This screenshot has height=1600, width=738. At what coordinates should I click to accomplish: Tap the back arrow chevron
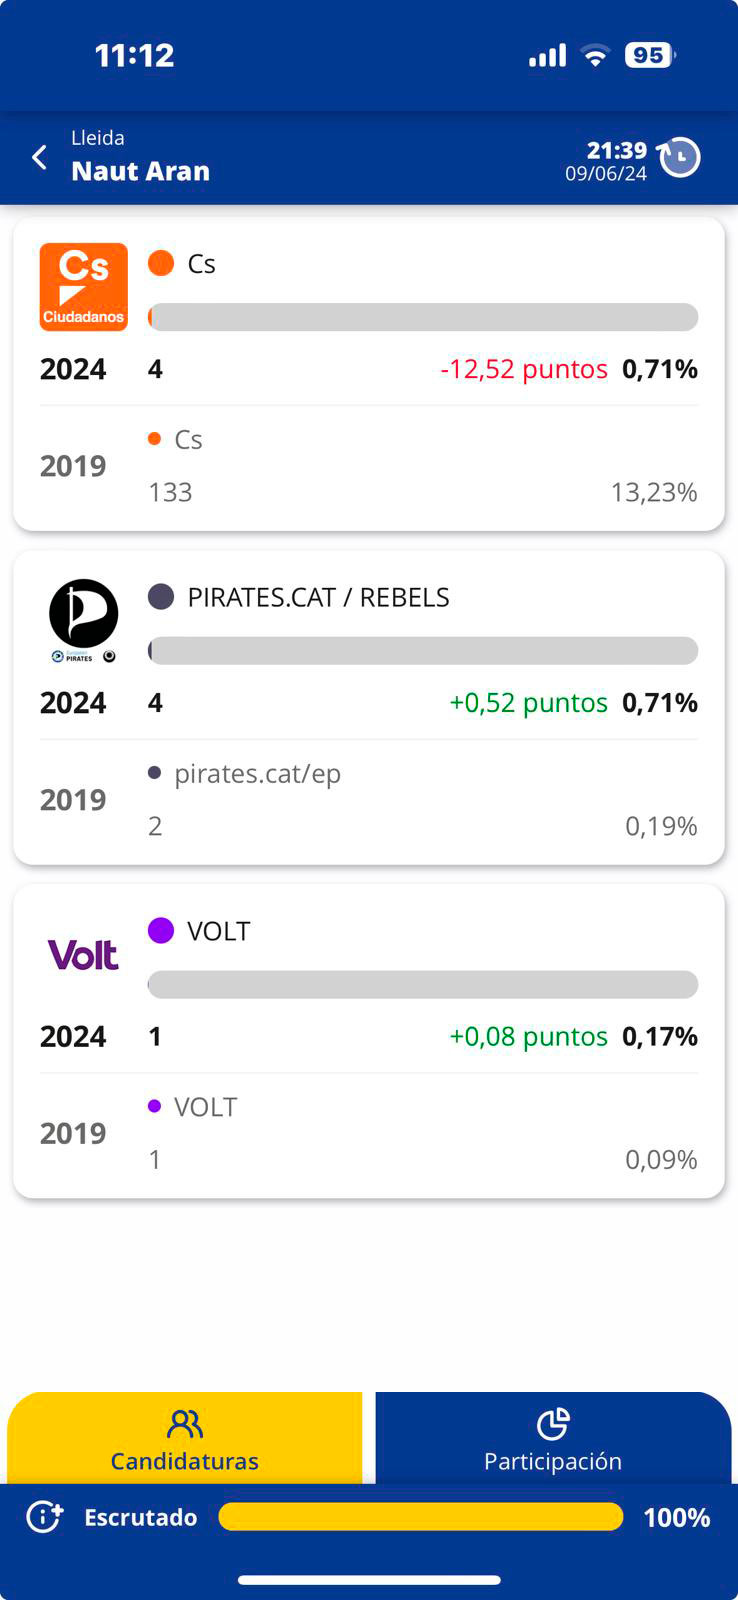pyautogui.click(x=40, y=158)
